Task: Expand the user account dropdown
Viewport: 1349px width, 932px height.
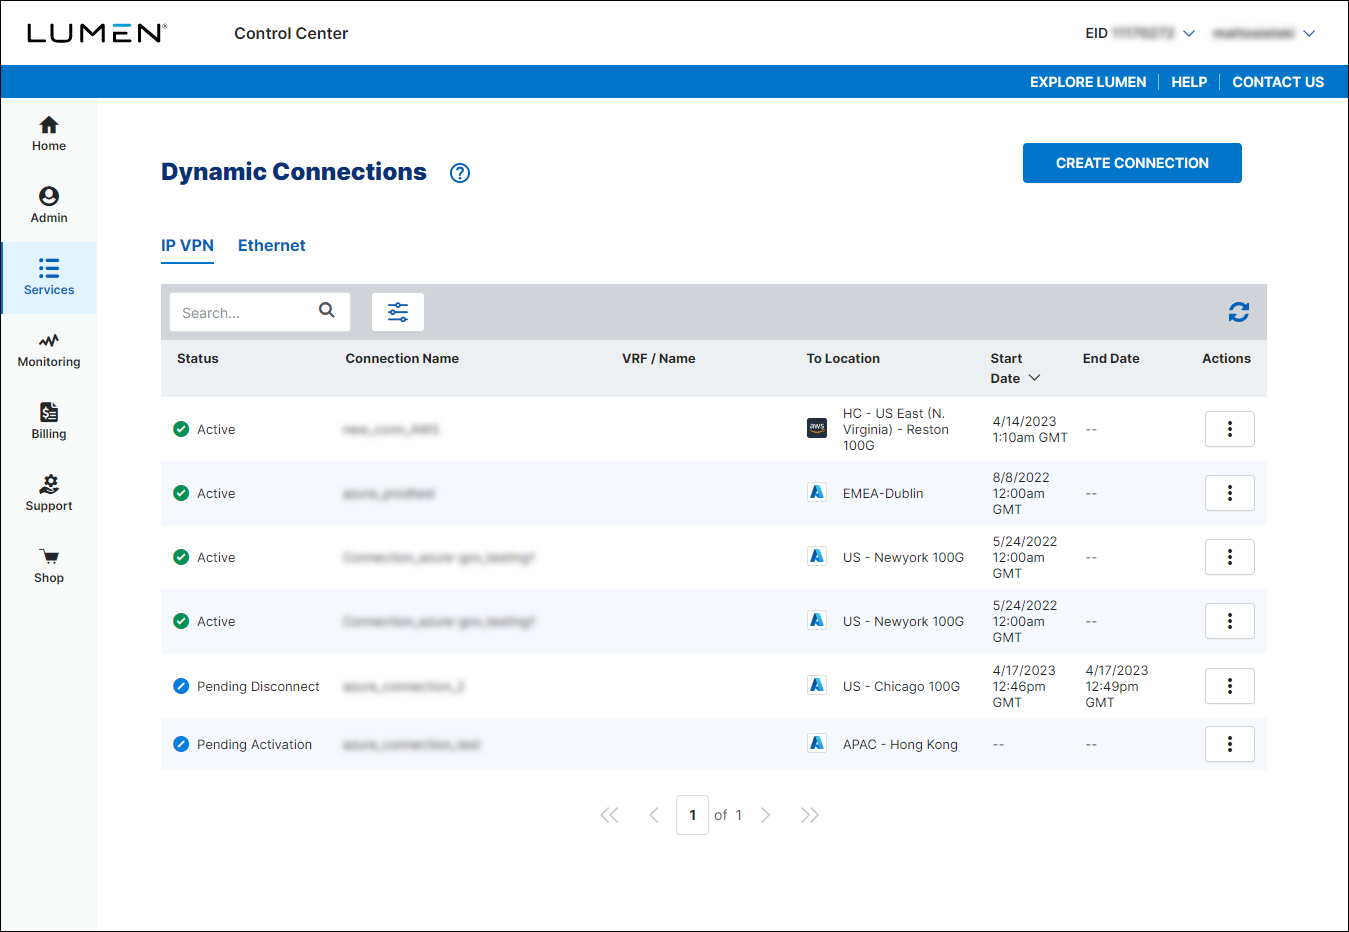Action: pyautogui.click(x=1309, y=33)
